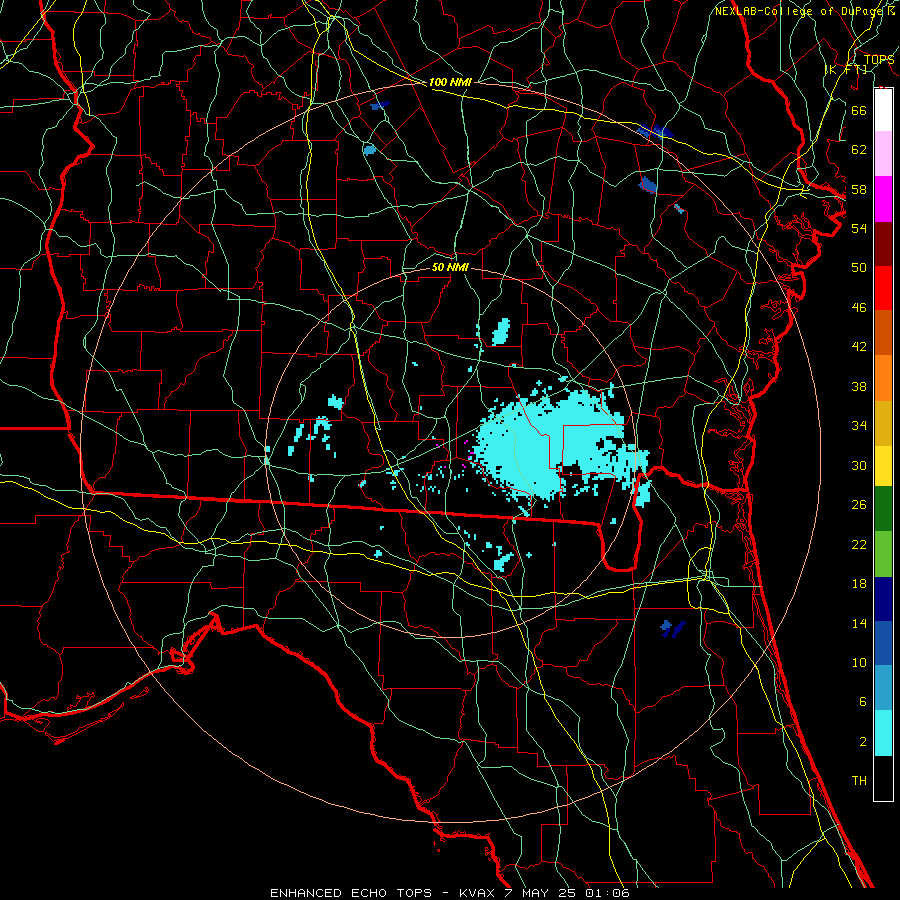The image size is (900, 900).
Task: Click the dark blue echo pair in the southeast
Action: [673, 628]
